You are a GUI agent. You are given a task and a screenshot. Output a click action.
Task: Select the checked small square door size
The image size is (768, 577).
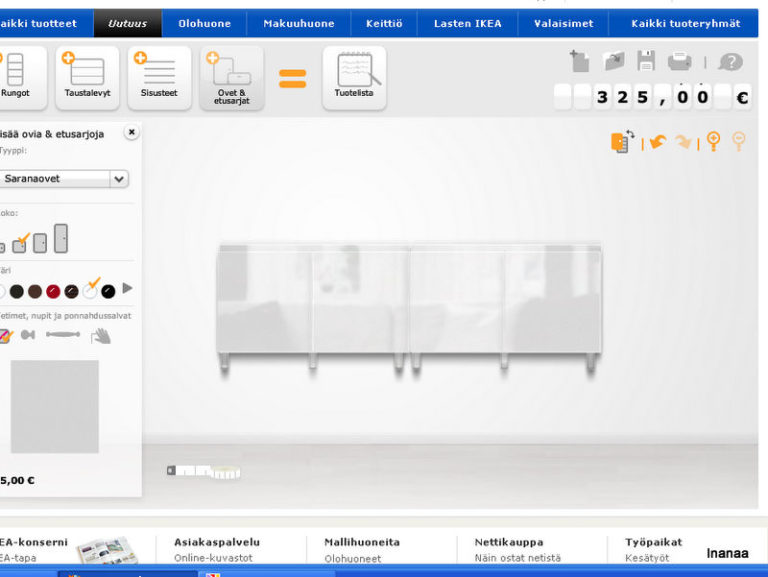(x=21, y=243)
